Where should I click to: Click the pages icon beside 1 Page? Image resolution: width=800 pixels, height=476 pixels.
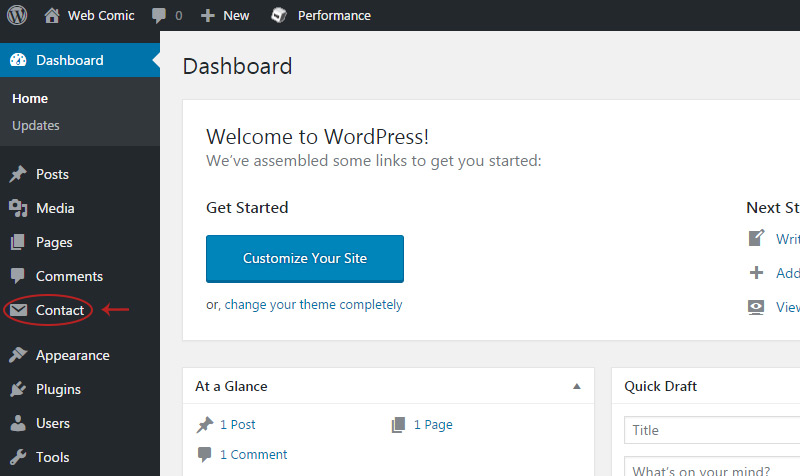[398, 424]
